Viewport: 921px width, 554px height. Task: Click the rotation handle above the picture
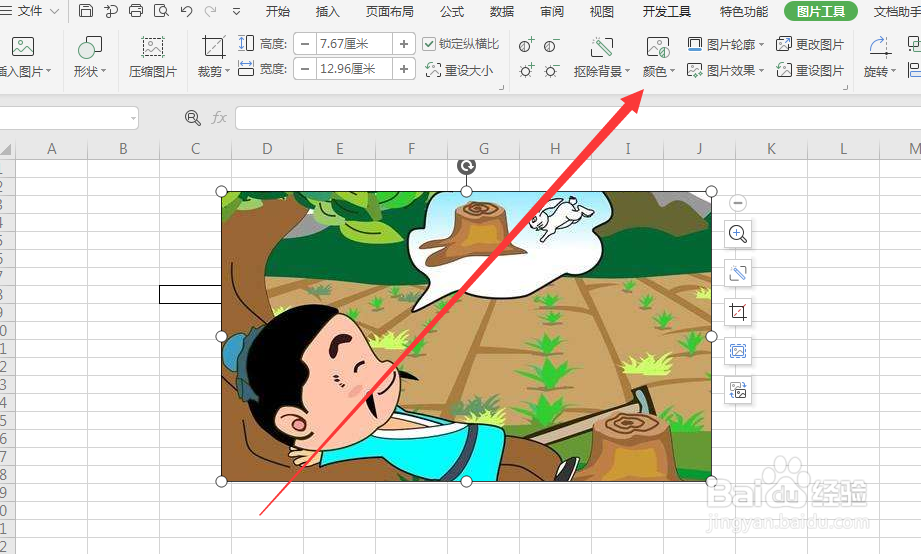tap(466, 166)
